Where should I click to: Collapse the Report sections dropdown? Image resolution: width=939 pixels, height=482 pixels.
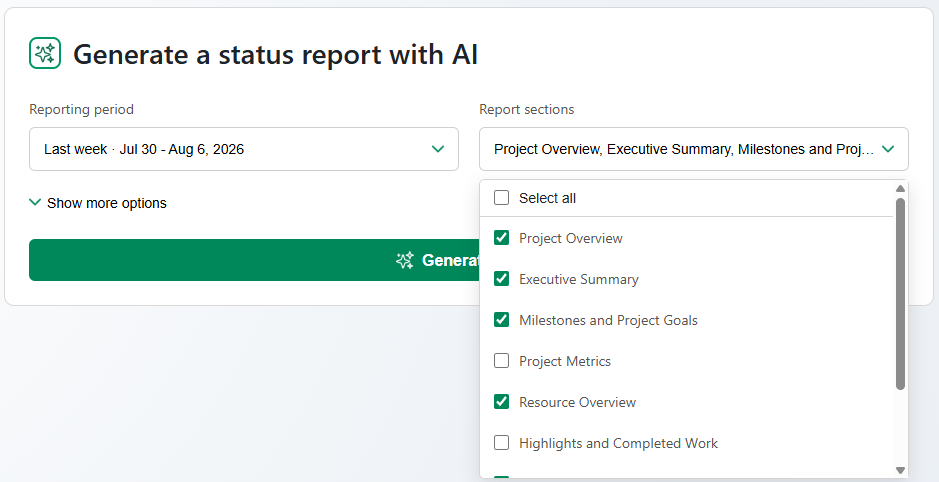coord(693,148)
